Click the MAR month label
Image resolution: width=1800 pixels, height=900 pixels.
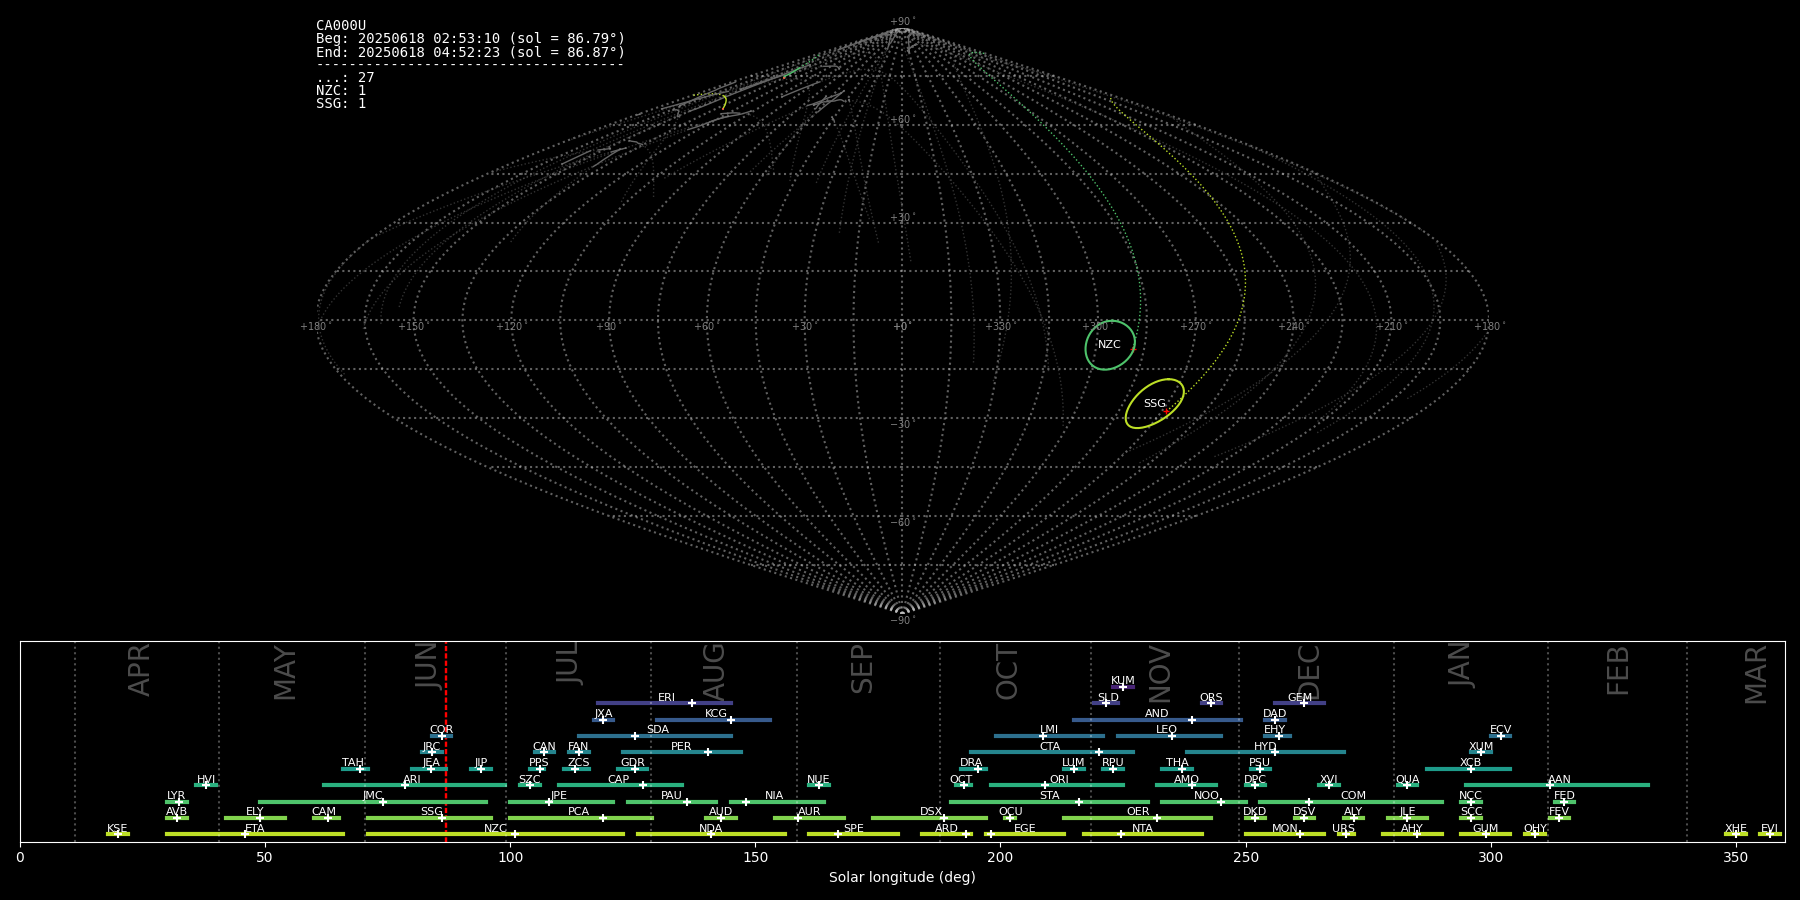click(1756, 674)
